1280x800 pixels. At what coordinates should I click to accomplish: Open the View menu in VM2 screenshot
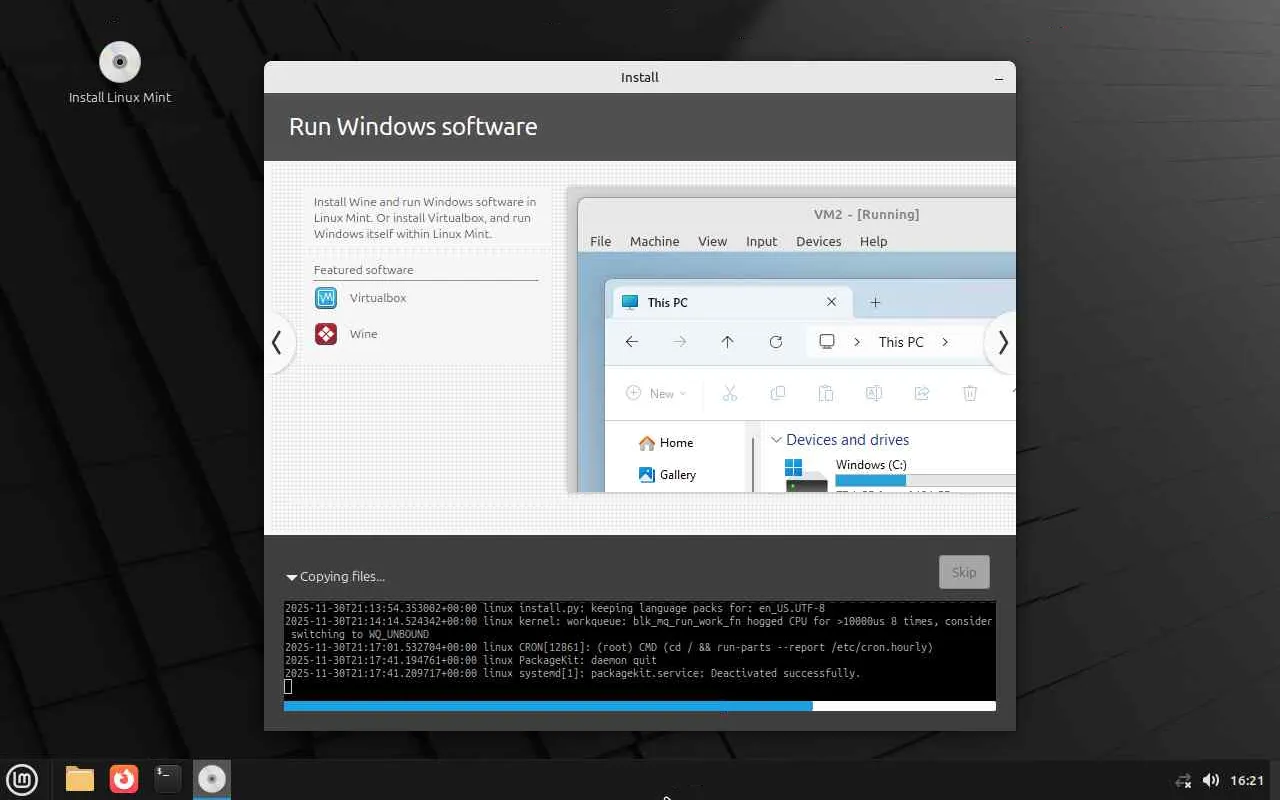pyautogui.click(x=713, y=241)
